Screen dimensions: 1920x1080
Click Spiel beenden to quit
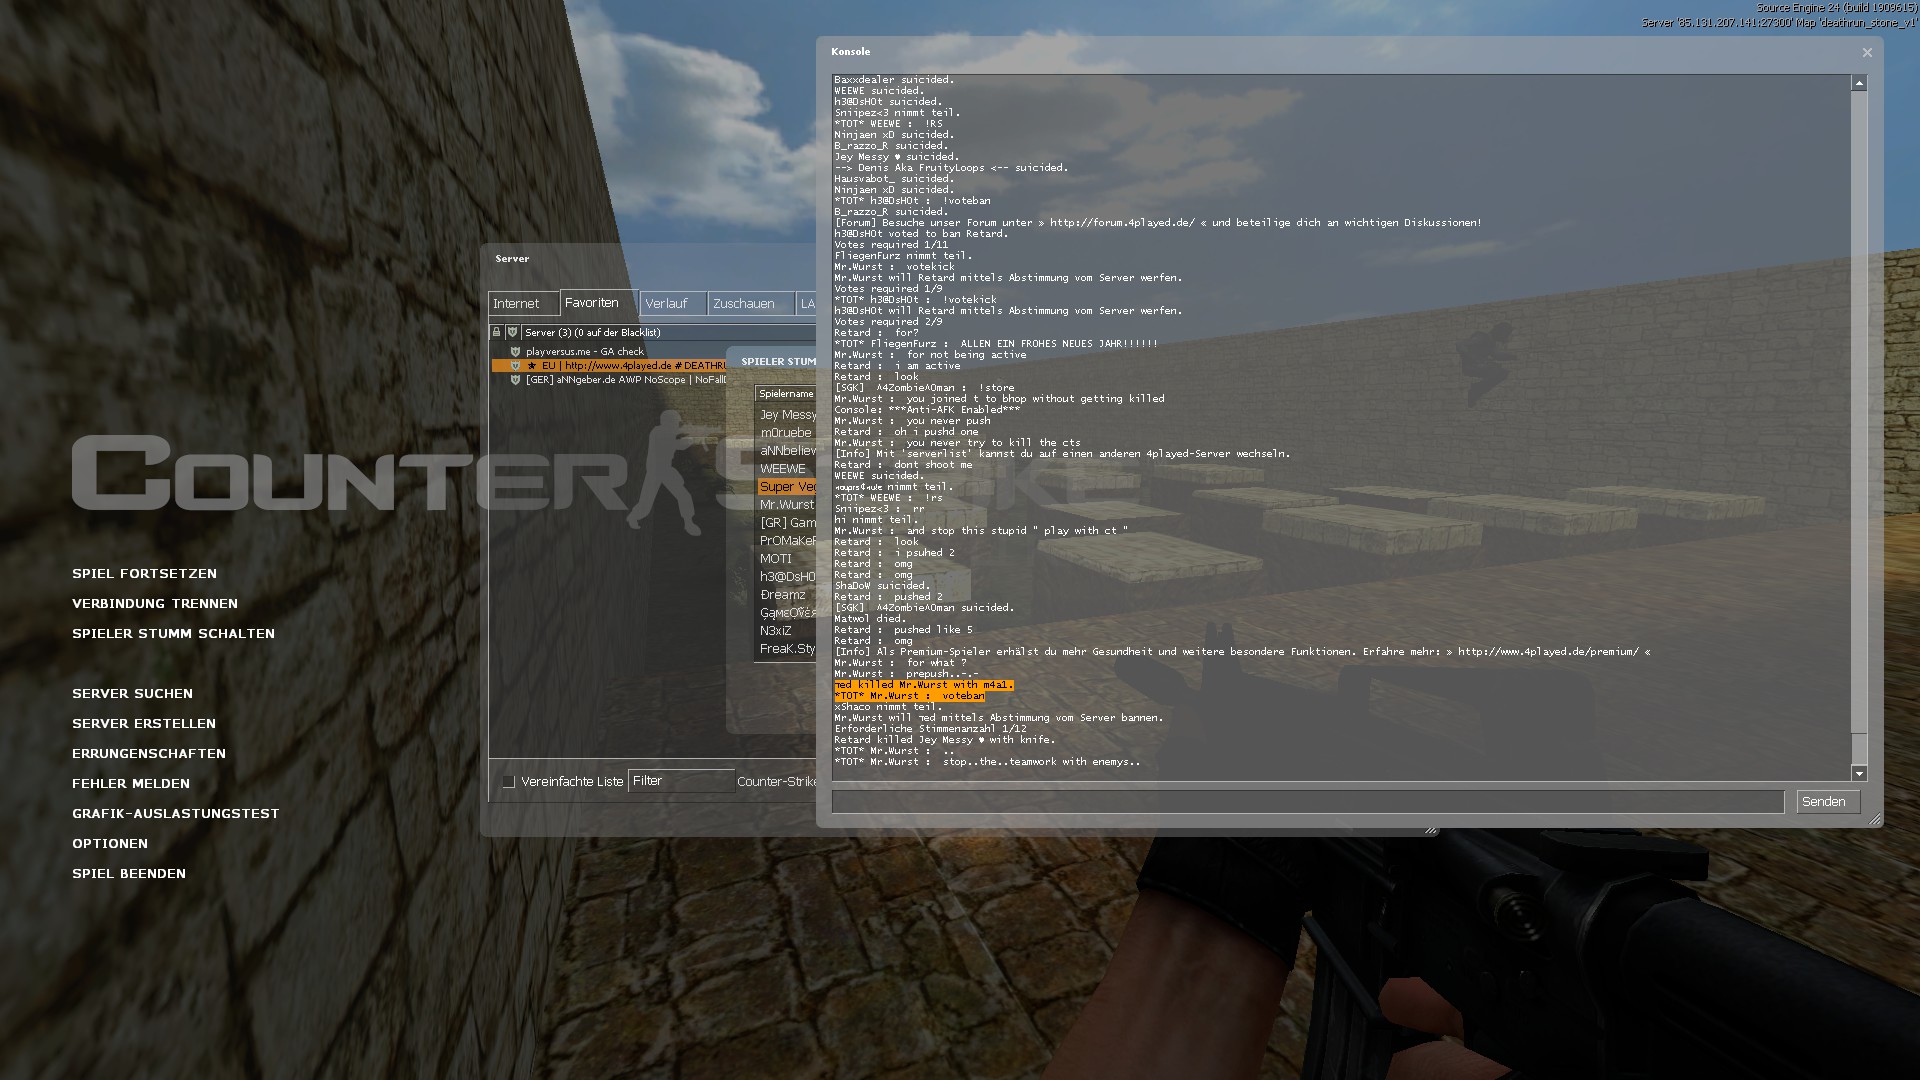pyautogui.click(x=129, y=874)
